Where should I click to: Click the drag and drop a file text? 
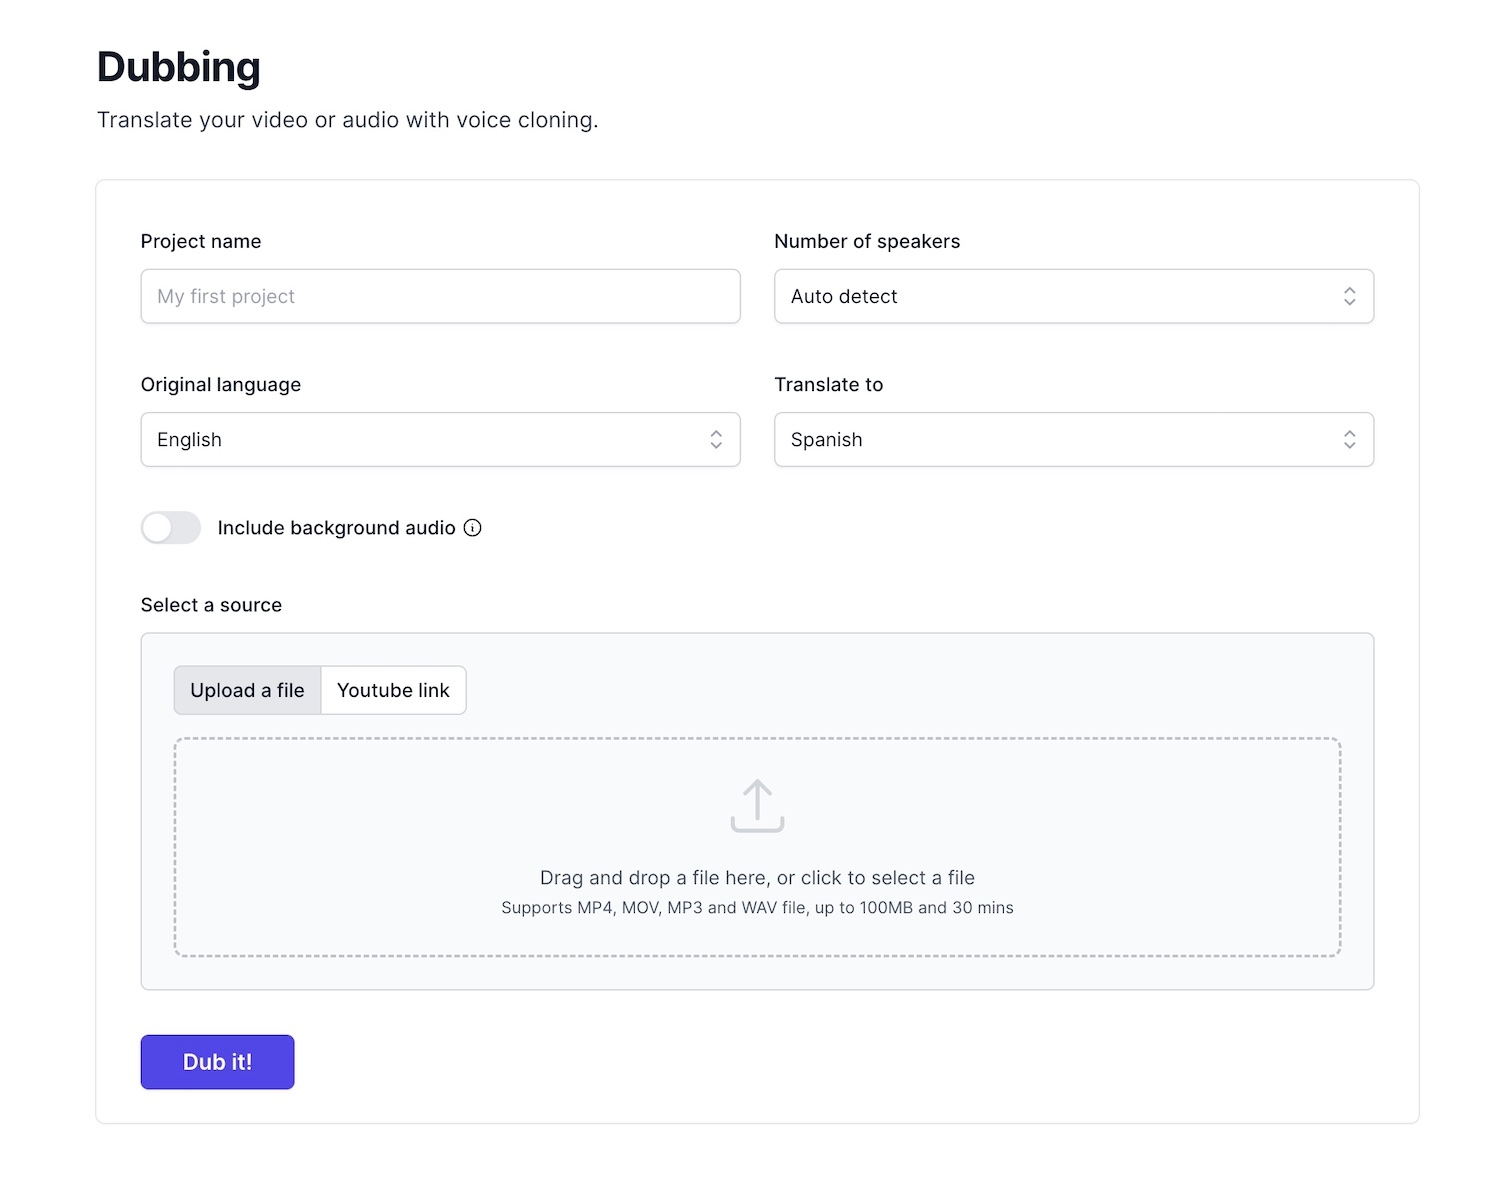(757, 877)
